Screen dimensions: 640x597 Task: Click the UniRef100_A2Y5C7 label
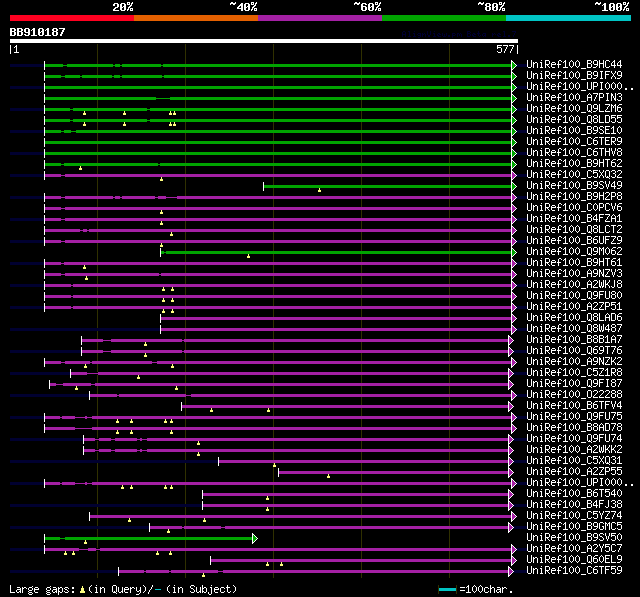(574, 549)
